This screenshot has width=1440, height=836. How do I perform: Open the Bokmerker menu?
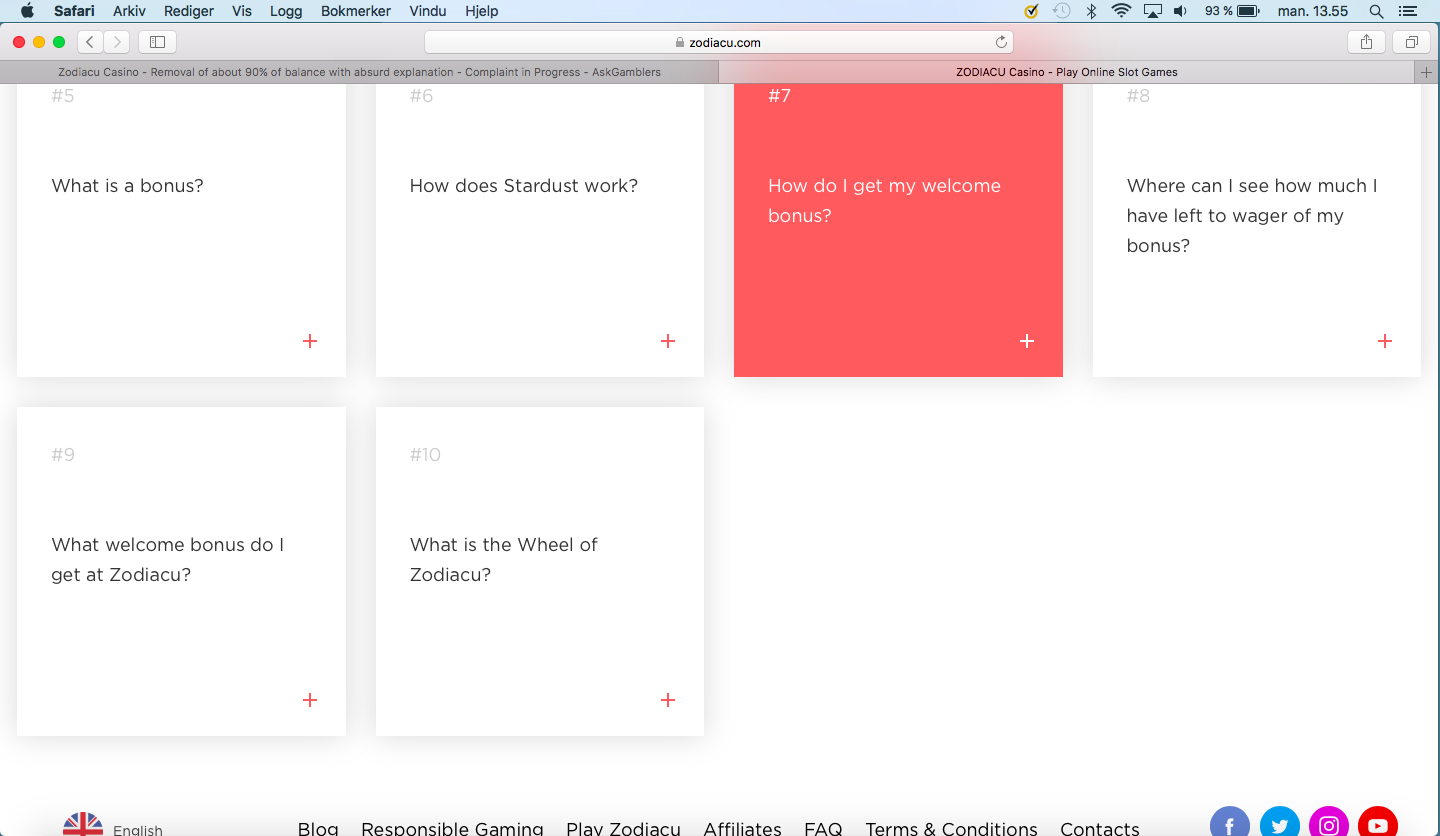(x=357, y=11)
